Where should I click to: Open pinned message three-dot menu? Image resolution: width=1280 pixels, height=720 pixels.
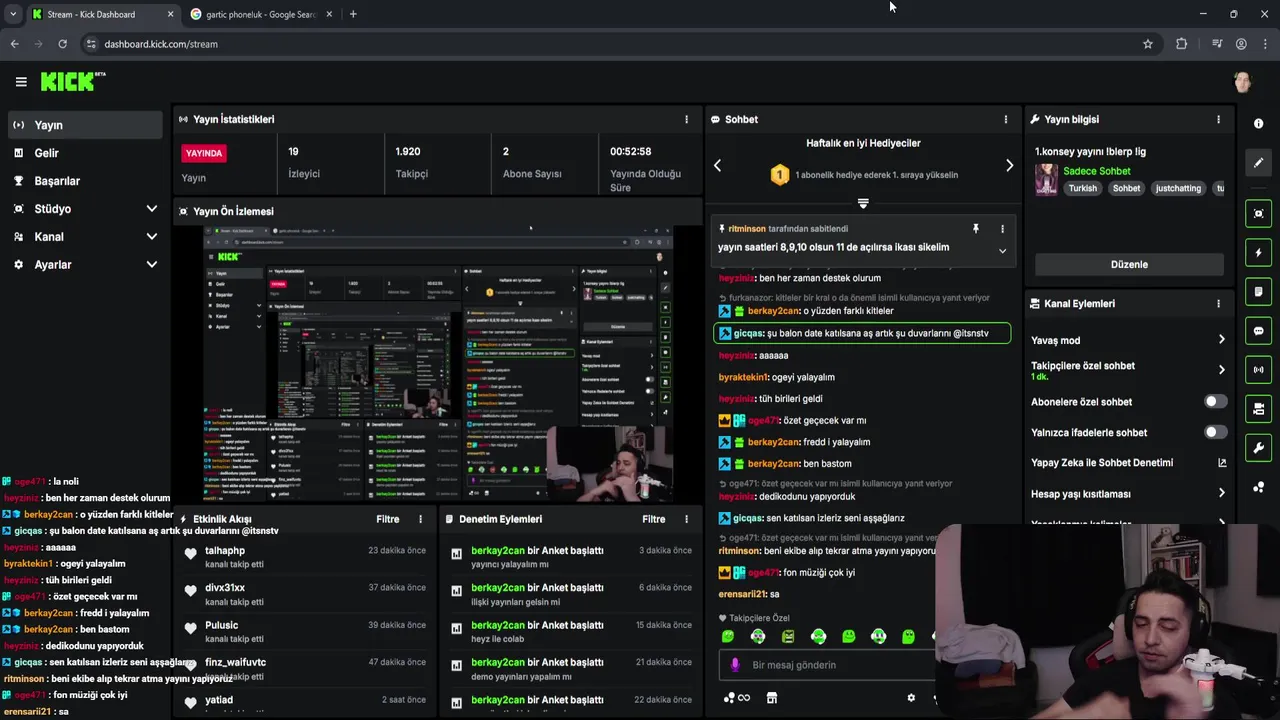1002,229
